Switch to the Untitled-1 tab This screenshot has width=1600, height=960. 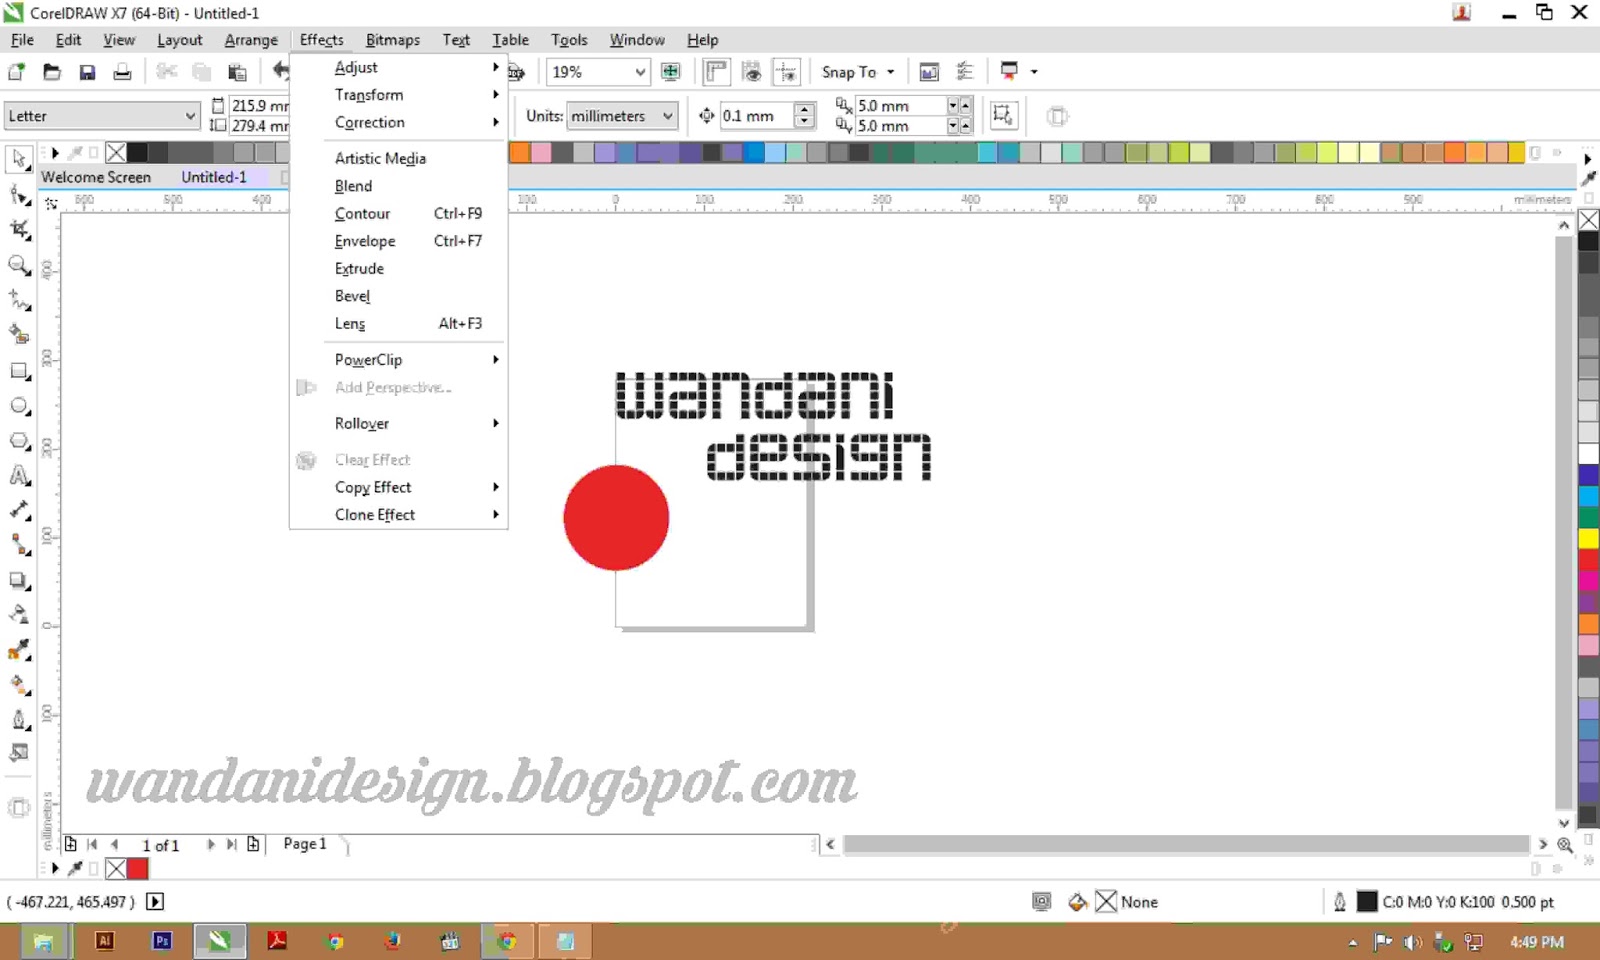coord(214,177)
